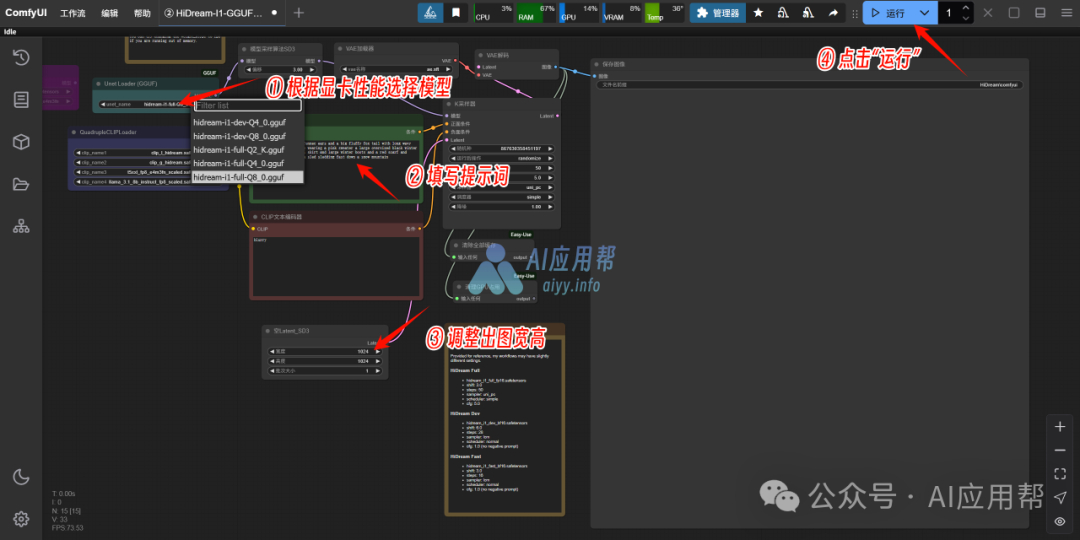Decrease batch count with down stepper arrow
The height and width of the screenshot is (540, 1080).
pos(966,18)
